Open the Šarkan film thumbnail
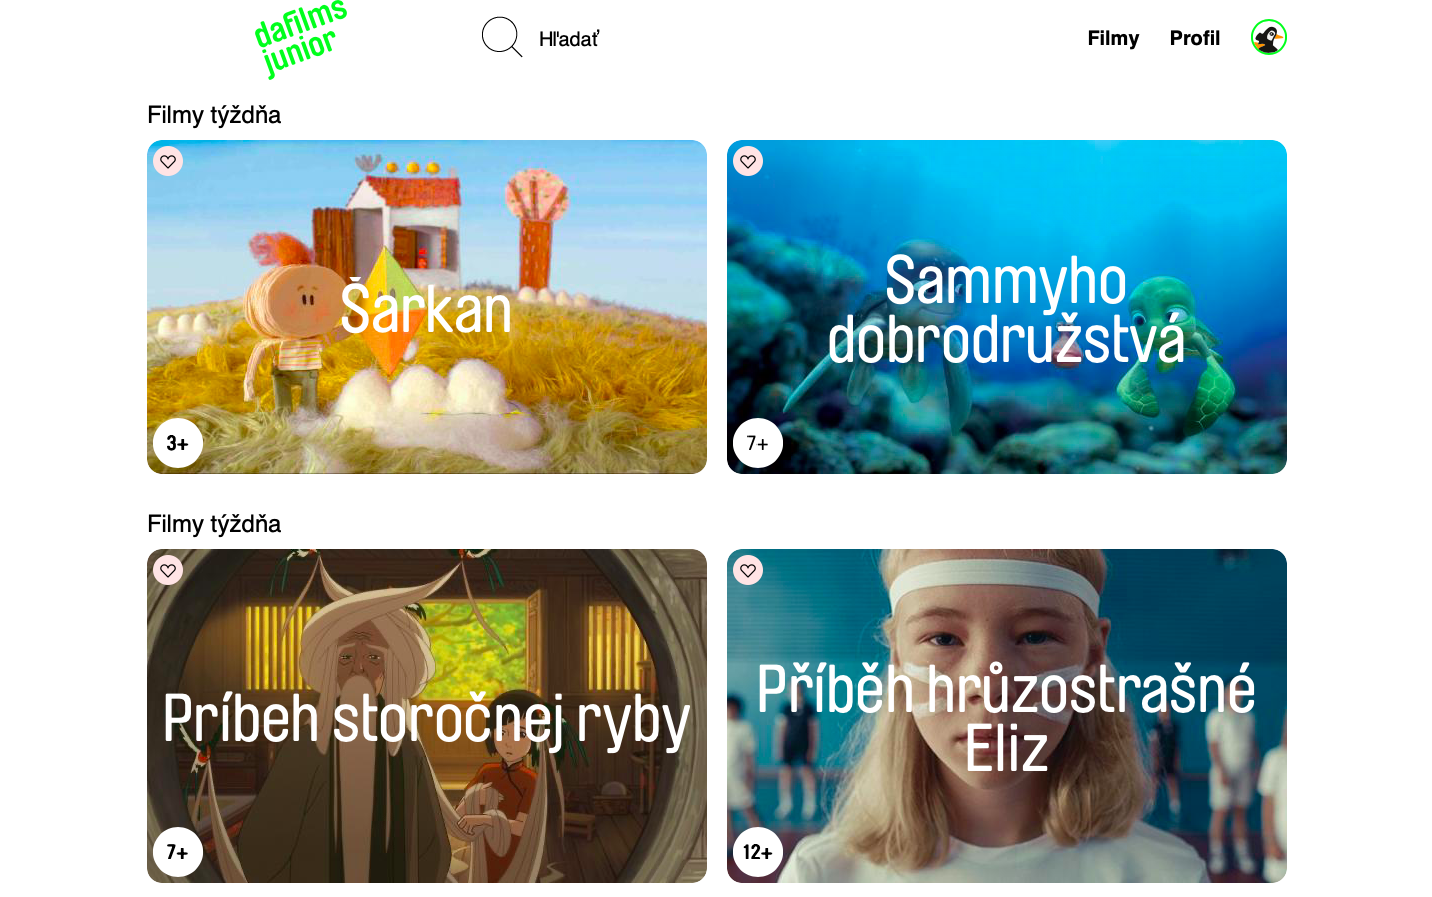The image size is (1432, 897). coord(427,307)
